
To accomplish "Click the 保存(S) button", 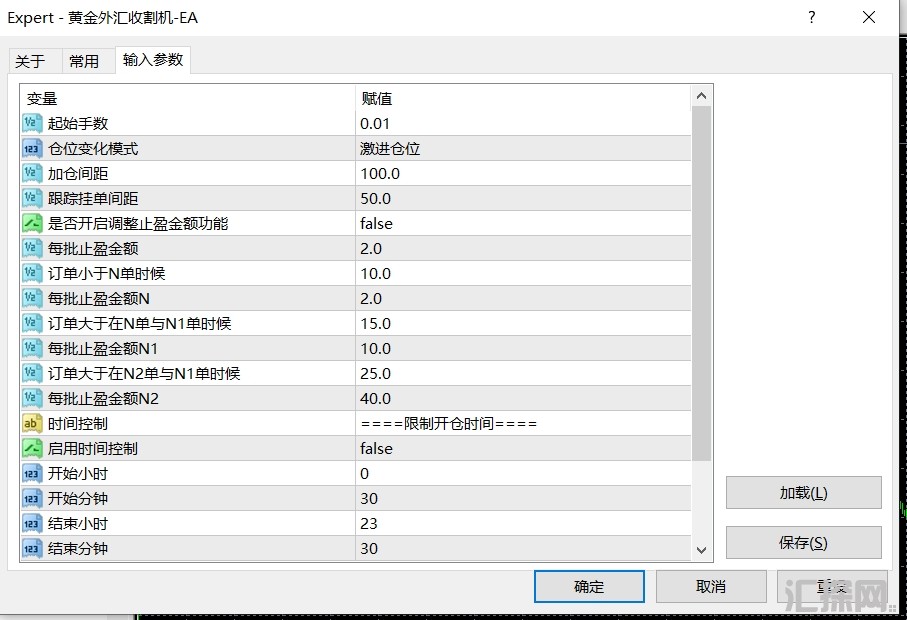I will click(803, 543).
